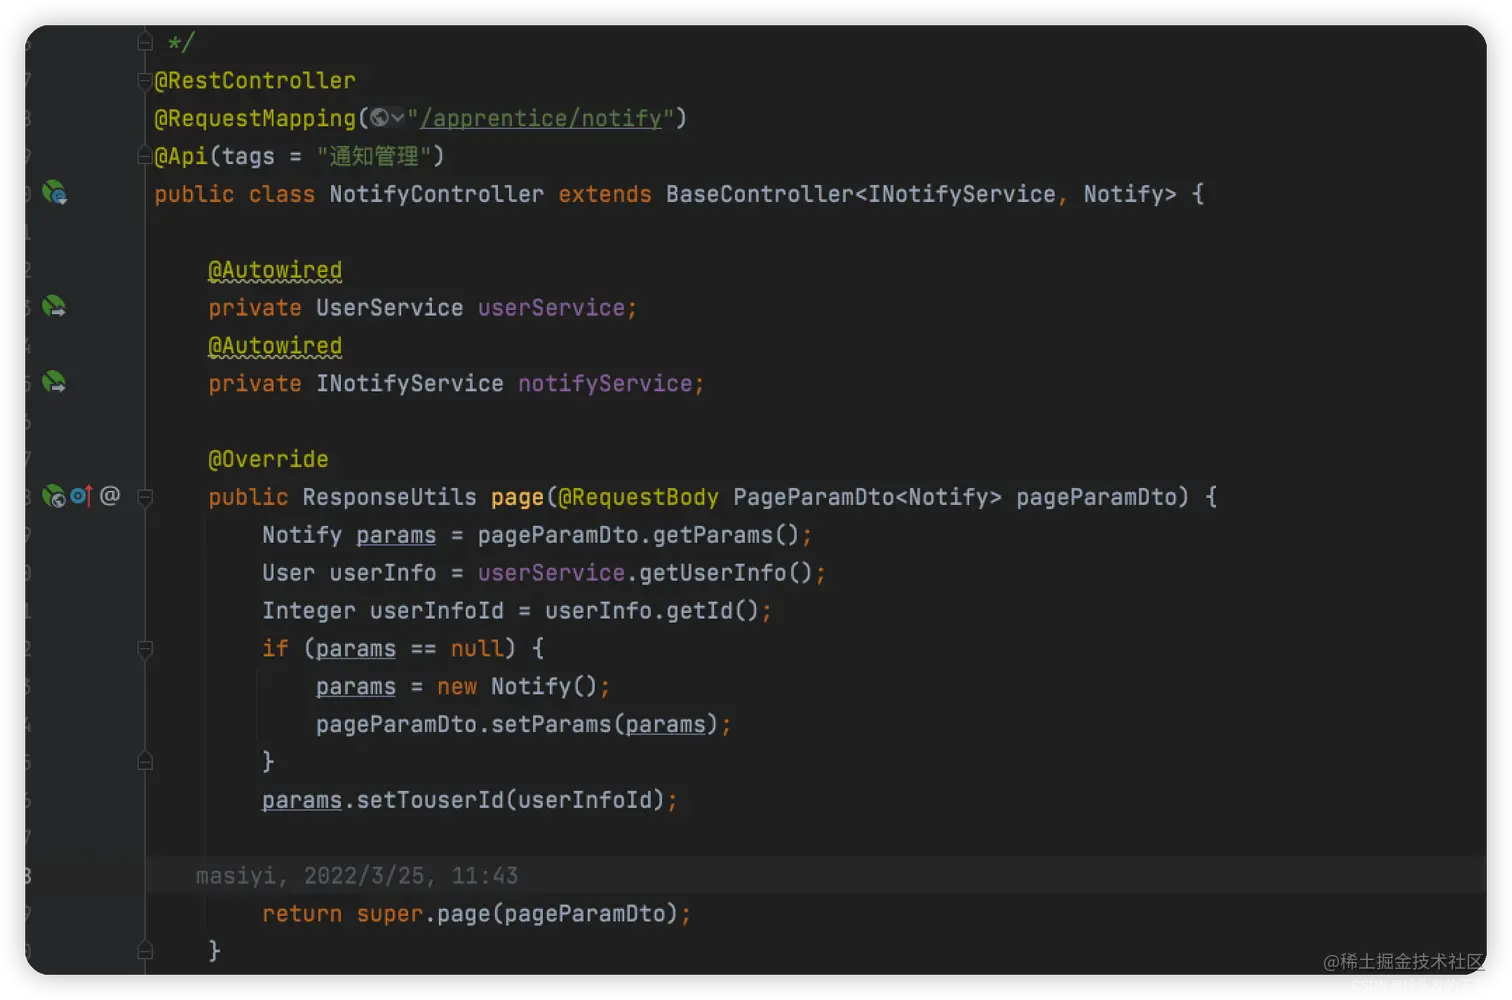The width and height of the screenshot is (1512, 1000).
Task: Click the second @Autowired annotation above notifyService
Action: [x=275, y=346]
